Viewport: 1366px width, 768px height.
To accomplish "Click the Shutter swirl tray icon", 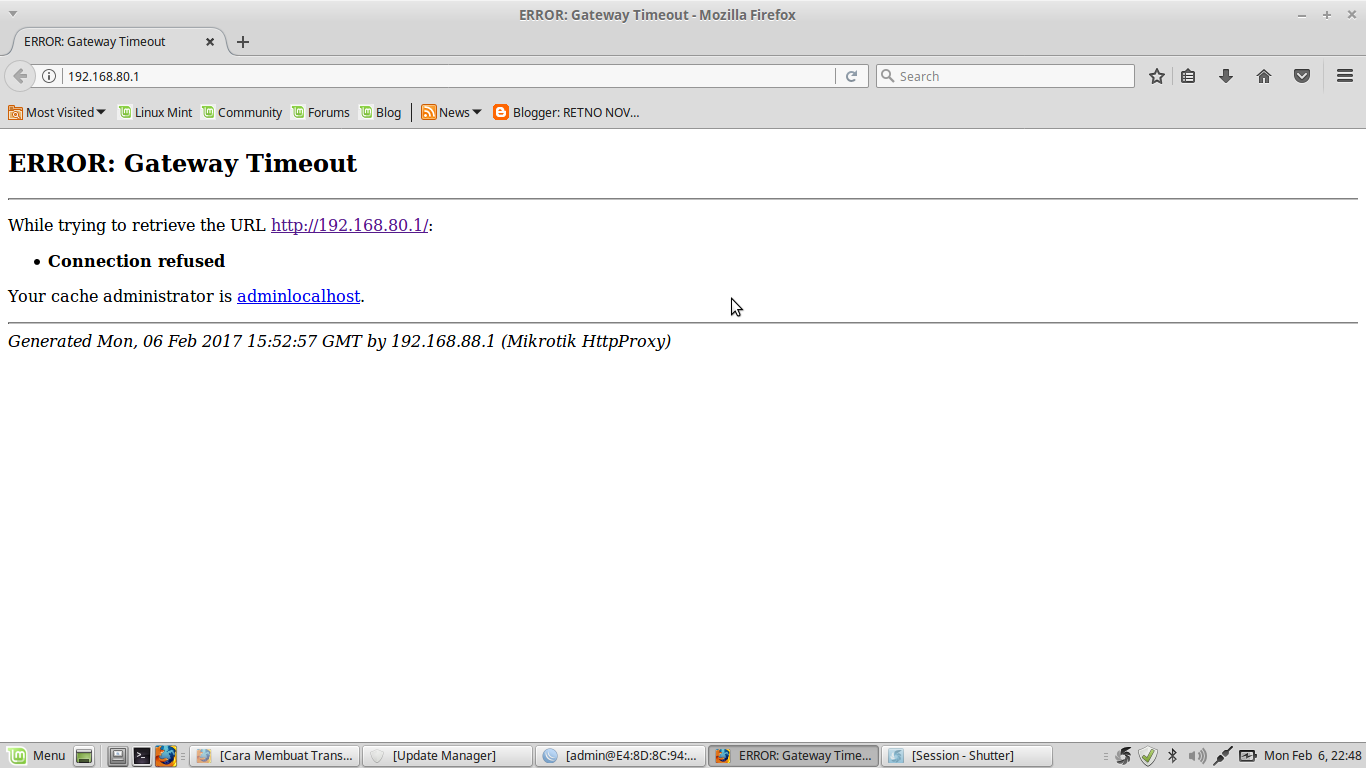I will point(1123,756).
